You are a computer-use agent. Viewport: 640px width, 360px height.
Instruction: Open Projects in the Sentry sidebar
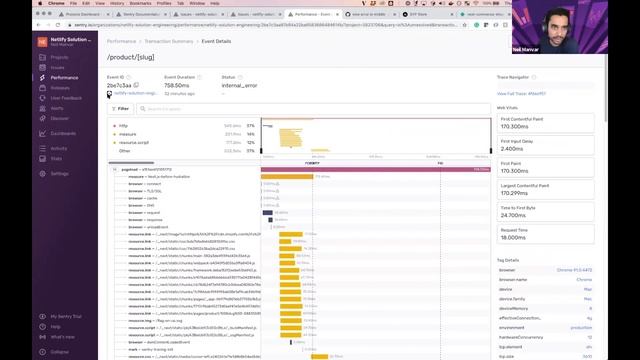[x=59, y=58]
